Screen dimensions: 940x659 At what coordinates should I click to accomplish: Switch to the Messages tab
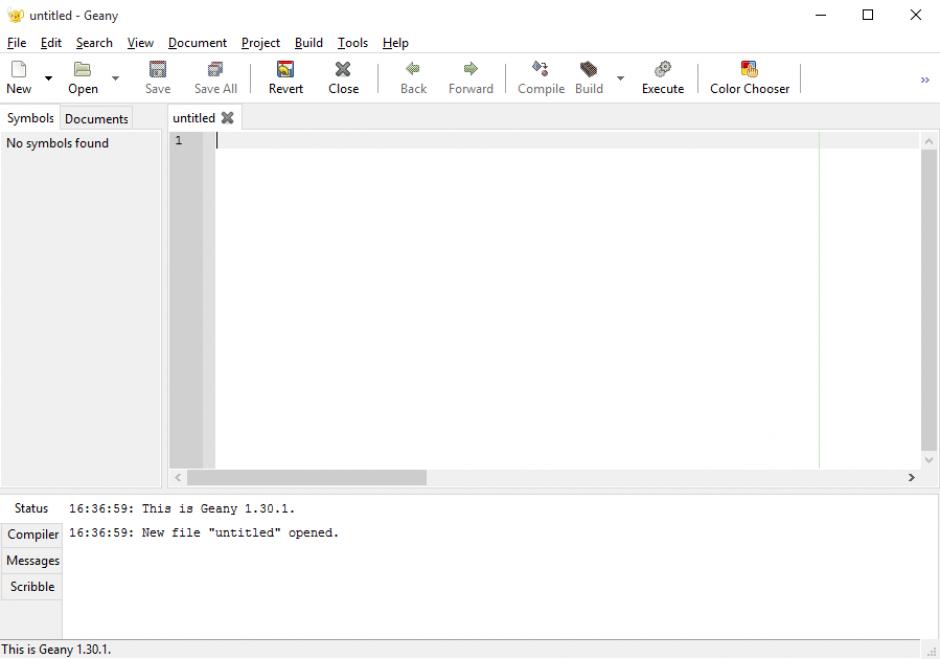pos(33,561)
